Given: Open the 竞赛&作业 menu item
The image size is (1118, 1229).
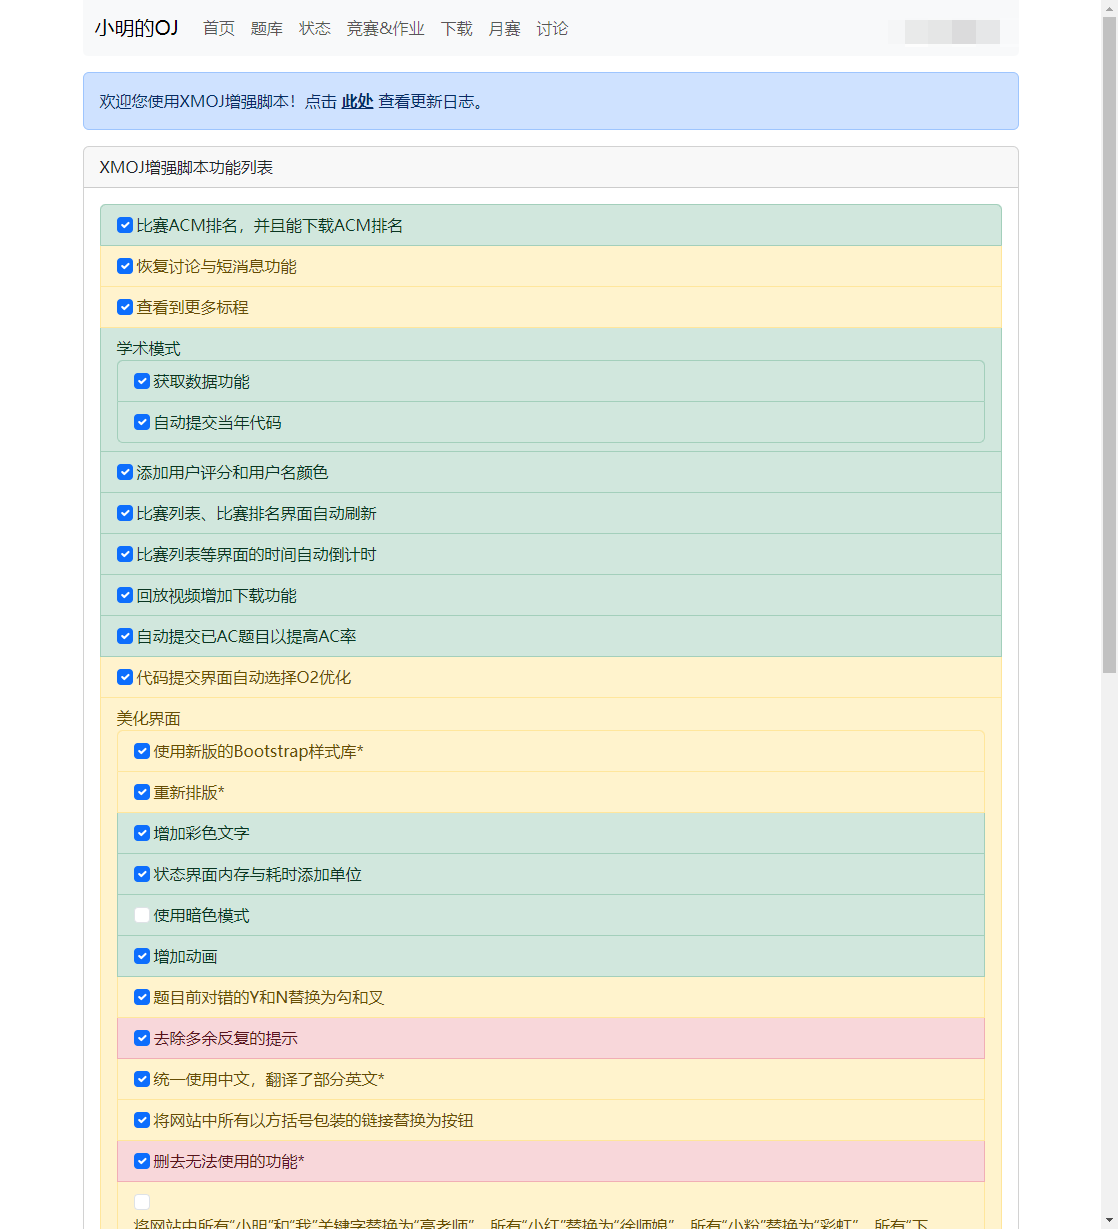Looking at the screenshot, I should click(x=385, y=29).
